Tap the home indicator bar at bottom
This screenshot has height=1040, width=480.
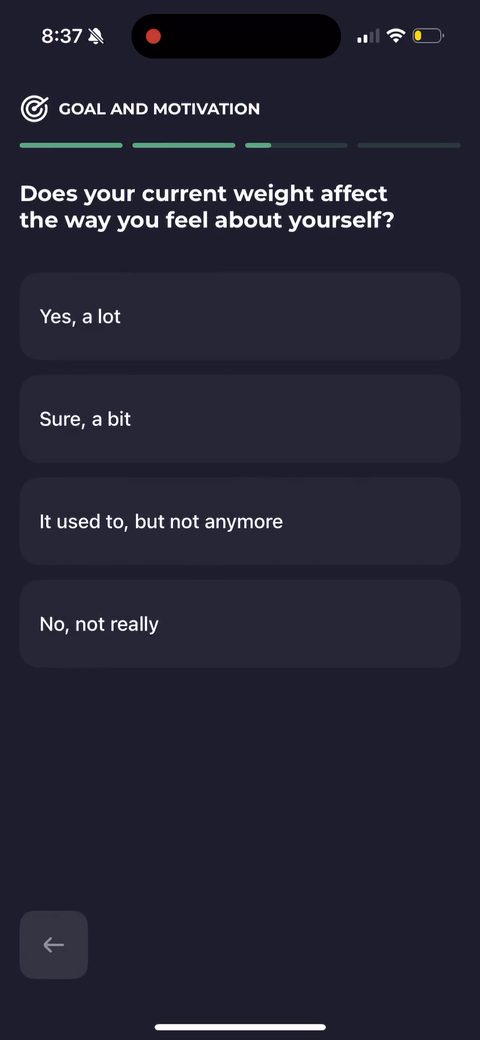[240, 1027]
